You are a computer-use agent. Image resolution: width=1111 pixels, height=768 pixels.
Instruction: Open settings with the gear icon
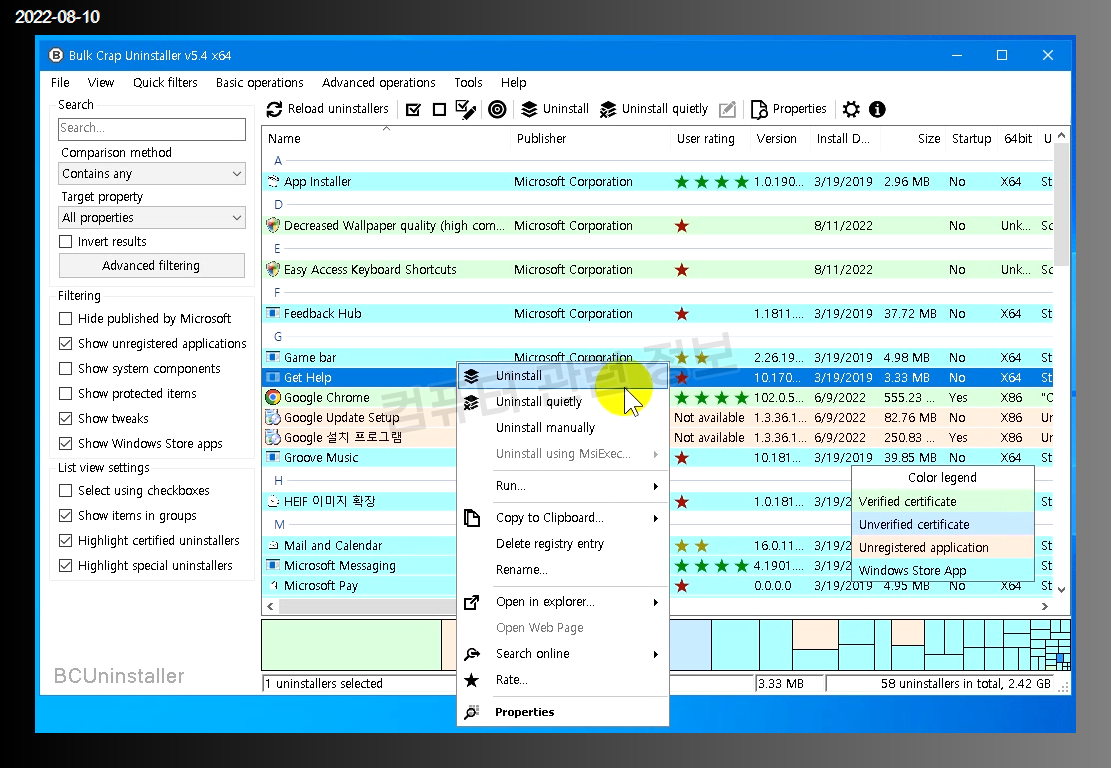coord(851,109)
